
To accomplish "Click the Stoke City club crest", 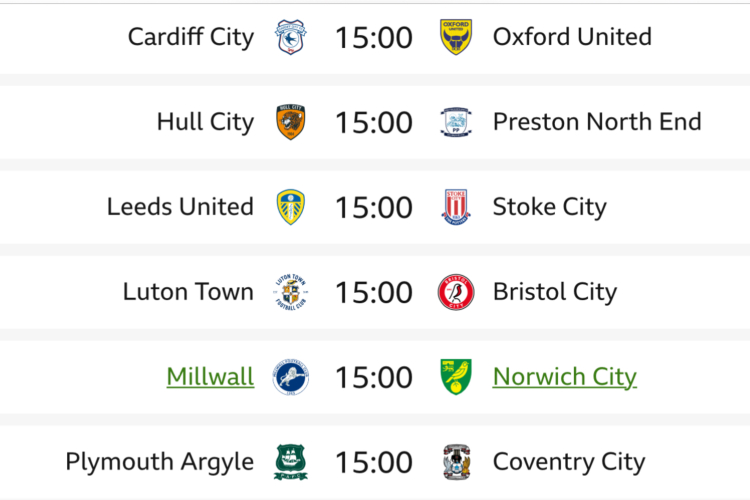I will [456, 207].
